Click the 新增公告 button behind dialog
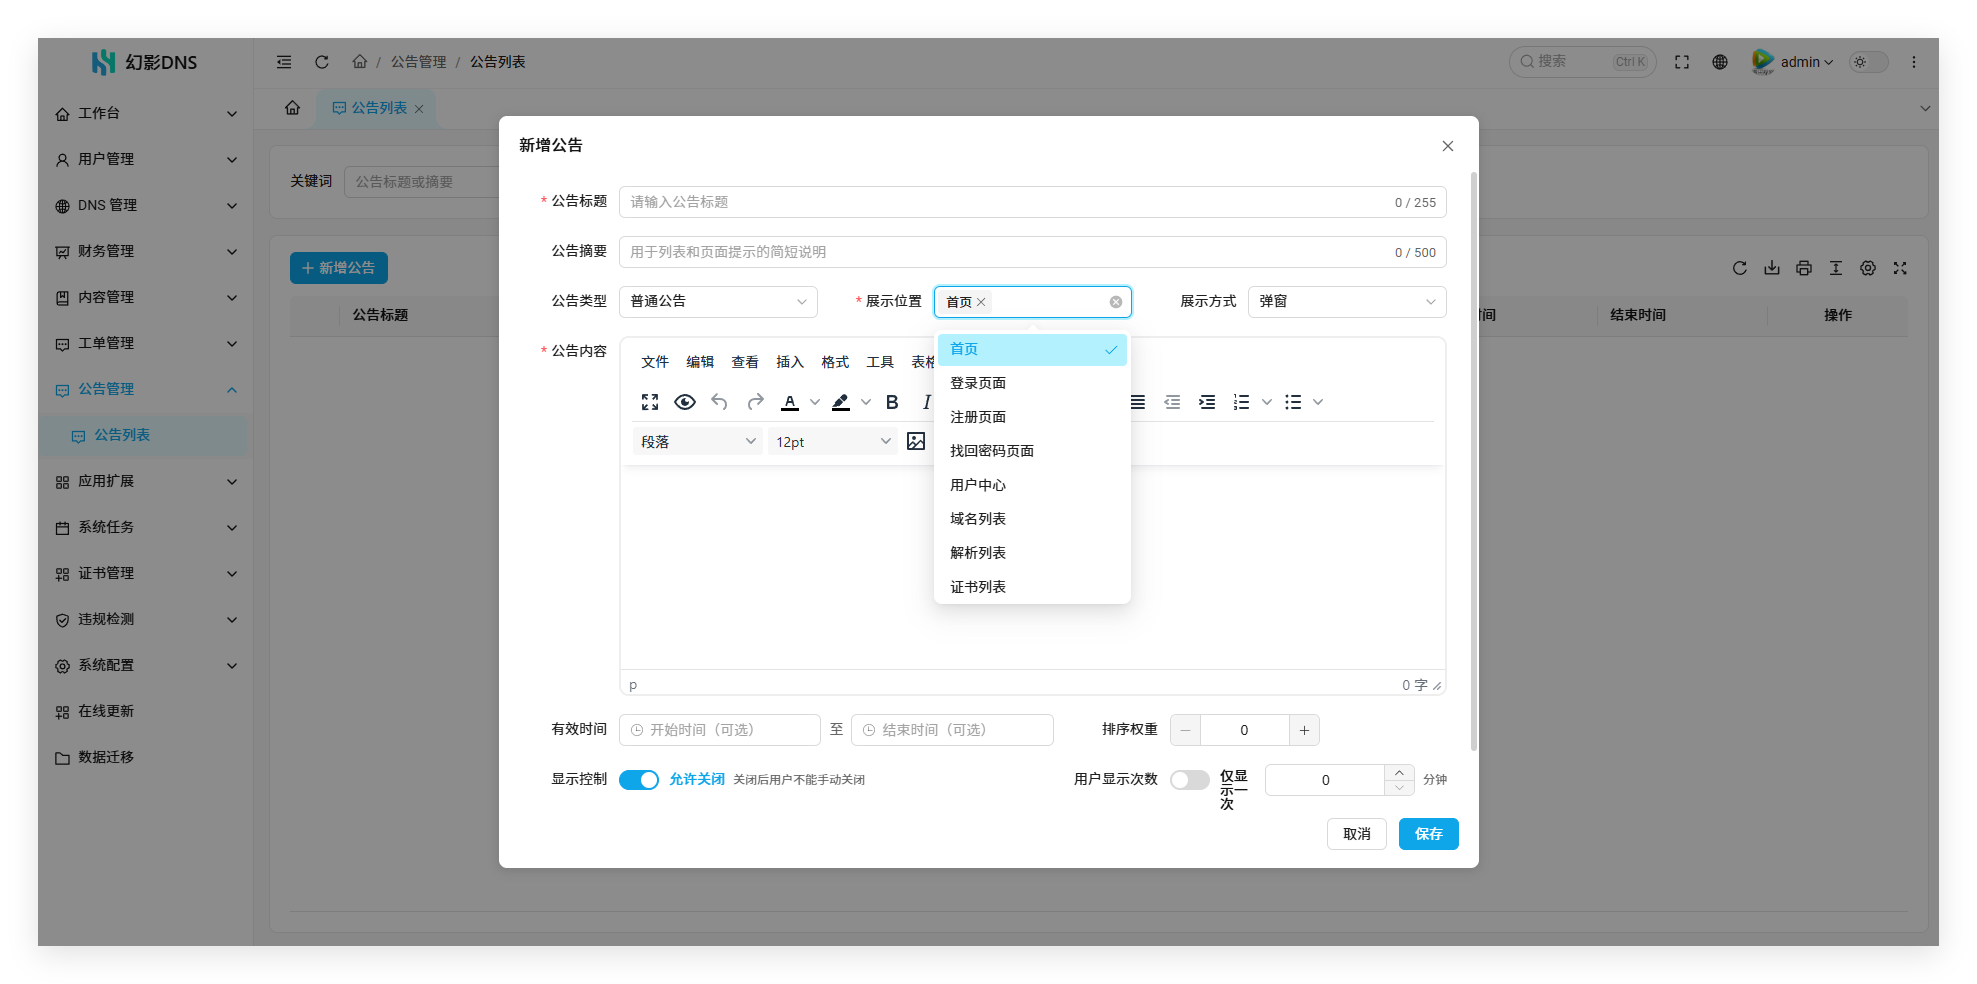 [339, 268]
